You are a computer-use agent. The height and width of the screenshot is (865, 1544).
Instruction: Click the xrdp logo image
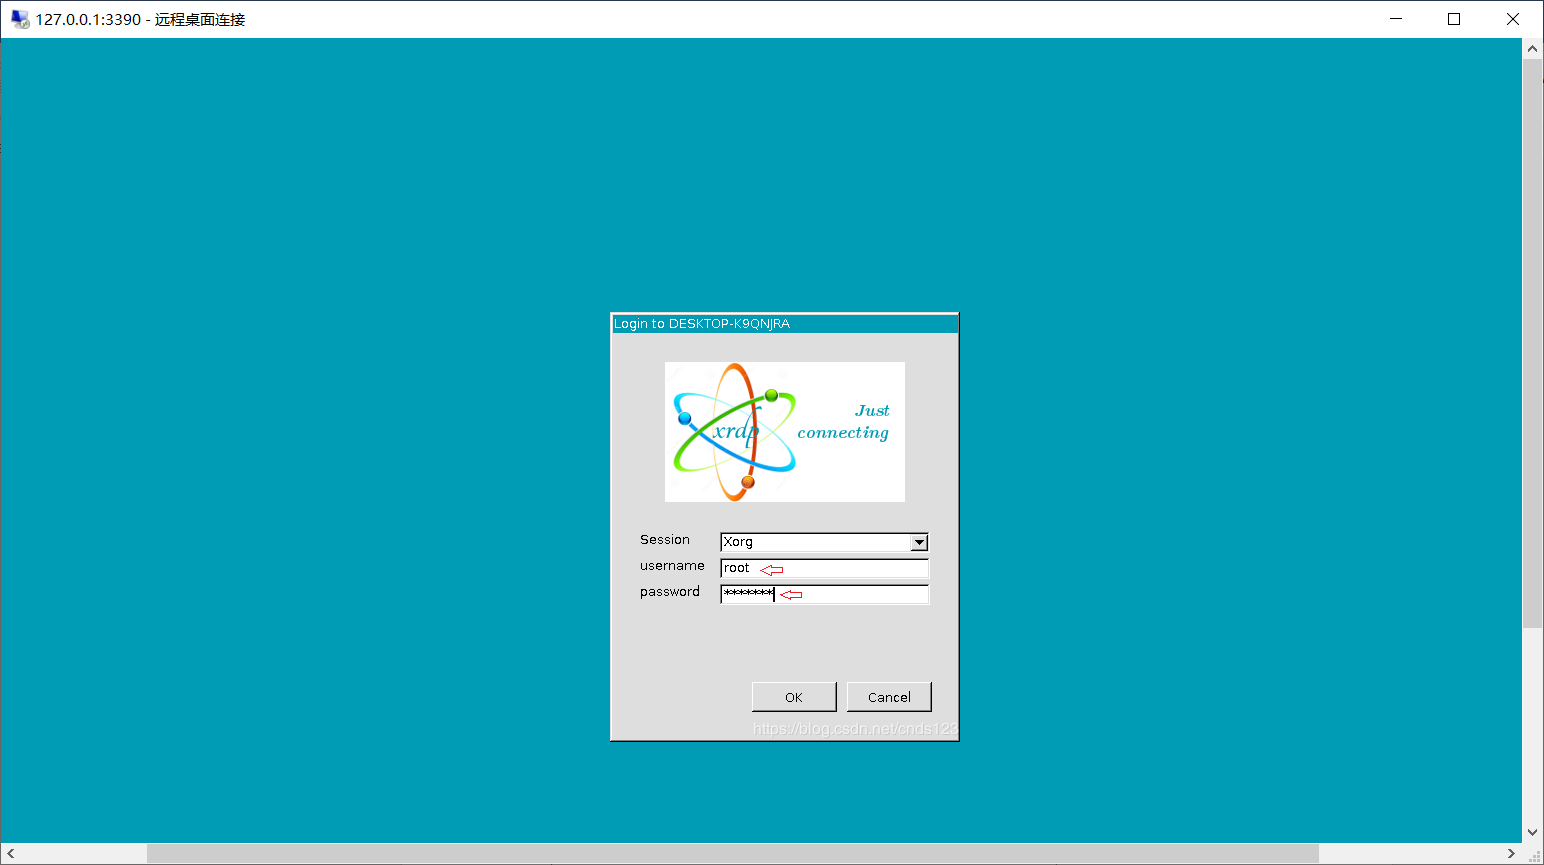[x=785, y=432]
